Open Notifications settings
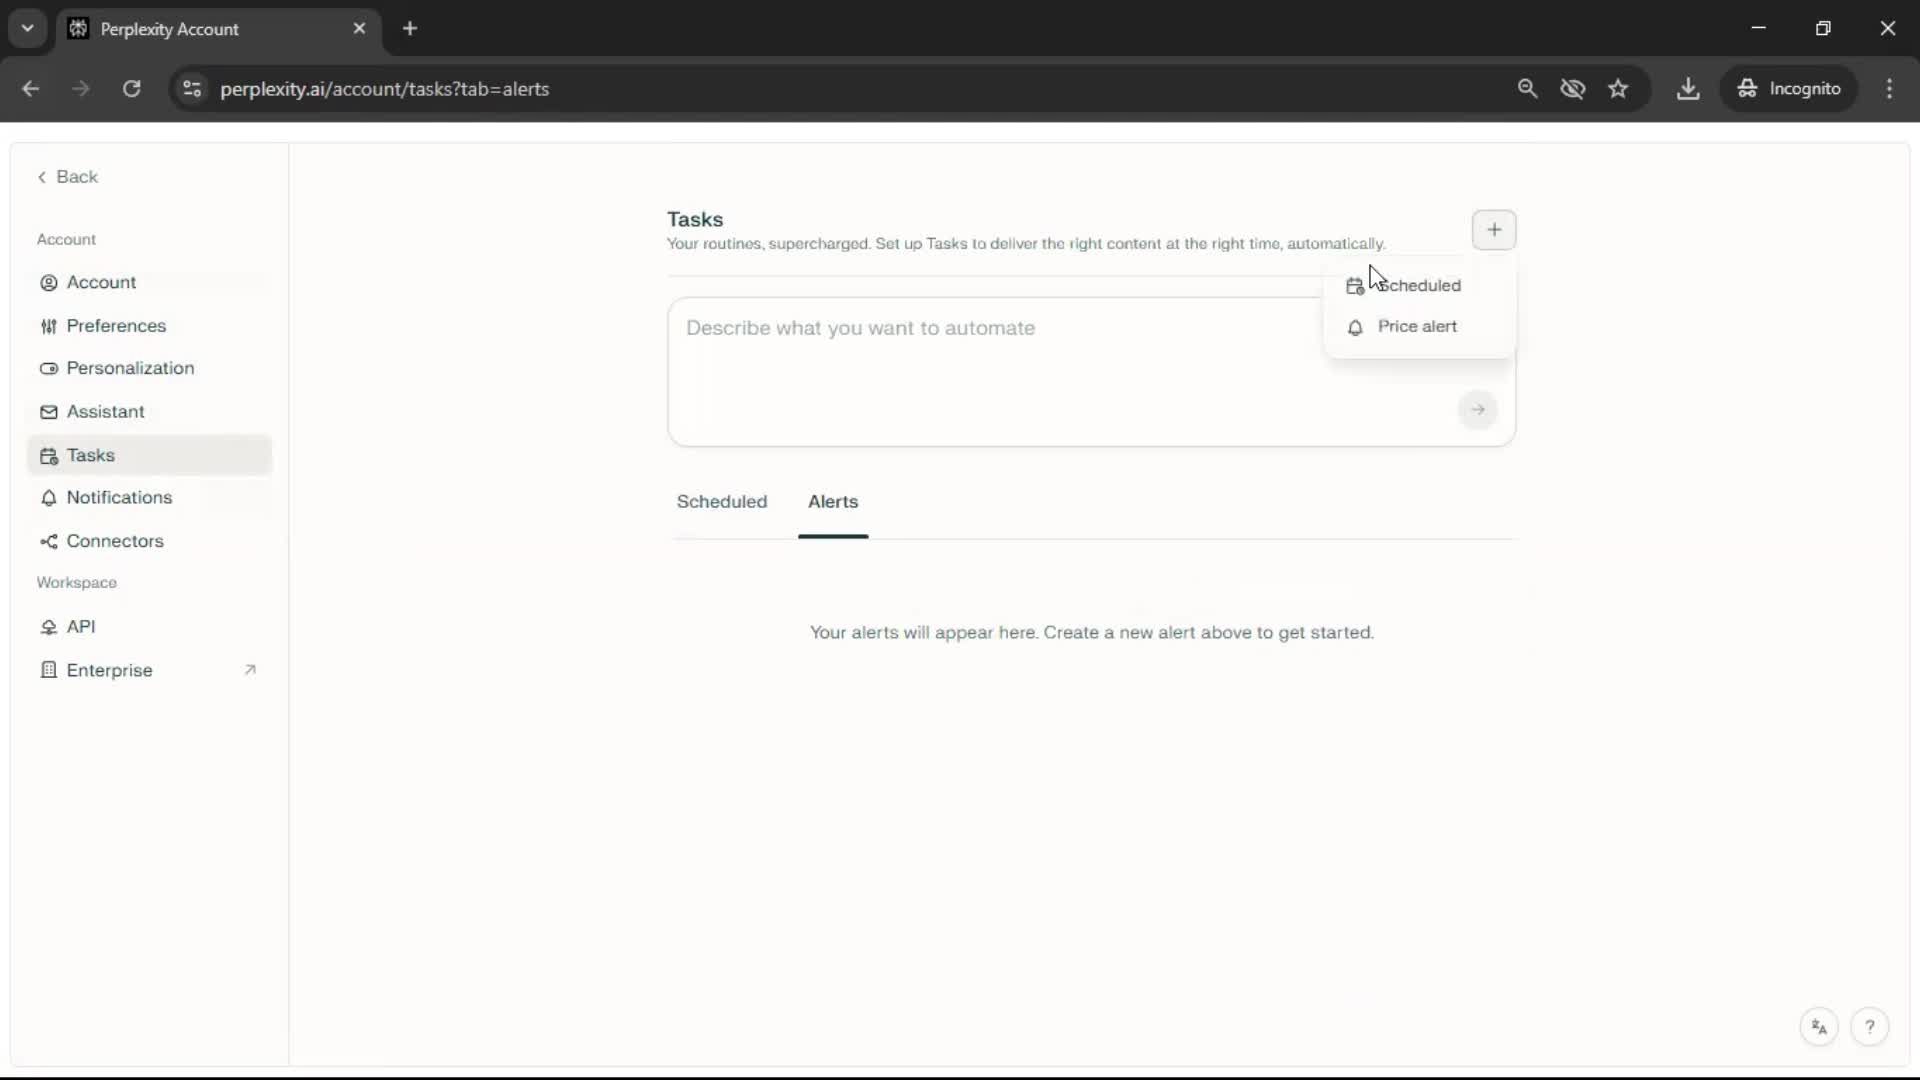Viewport: 1920px width, 1080px height. [x=119, y=498]
